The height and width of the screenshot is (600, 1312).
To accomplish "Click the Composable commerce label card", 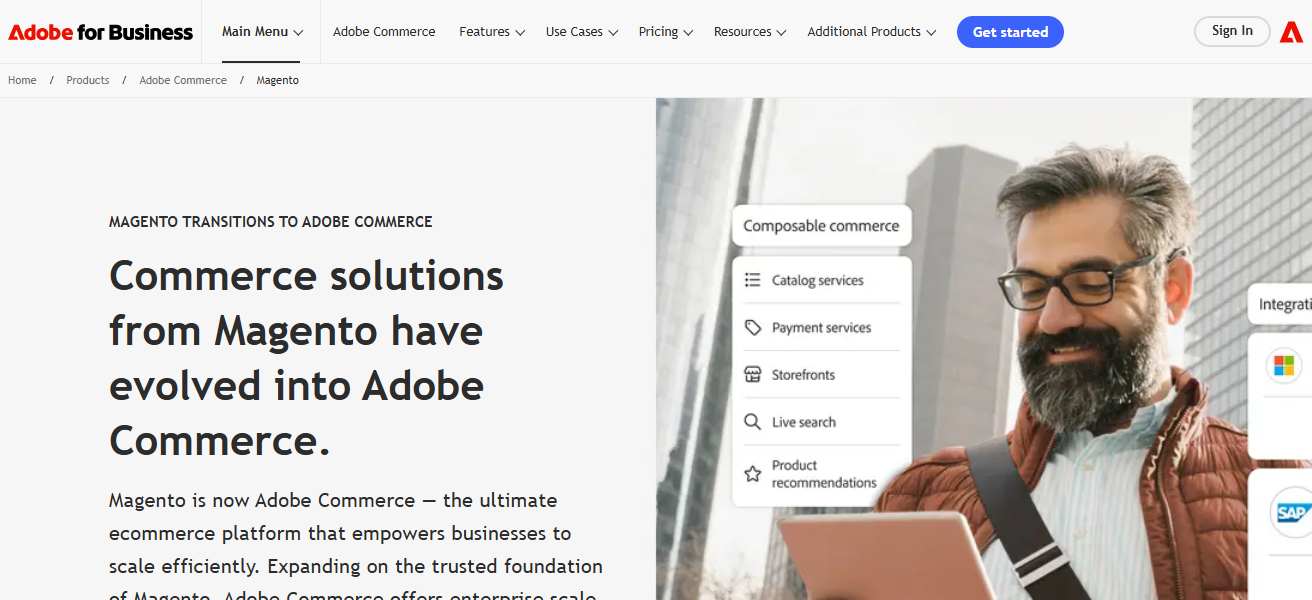I will tap(820, 225).
